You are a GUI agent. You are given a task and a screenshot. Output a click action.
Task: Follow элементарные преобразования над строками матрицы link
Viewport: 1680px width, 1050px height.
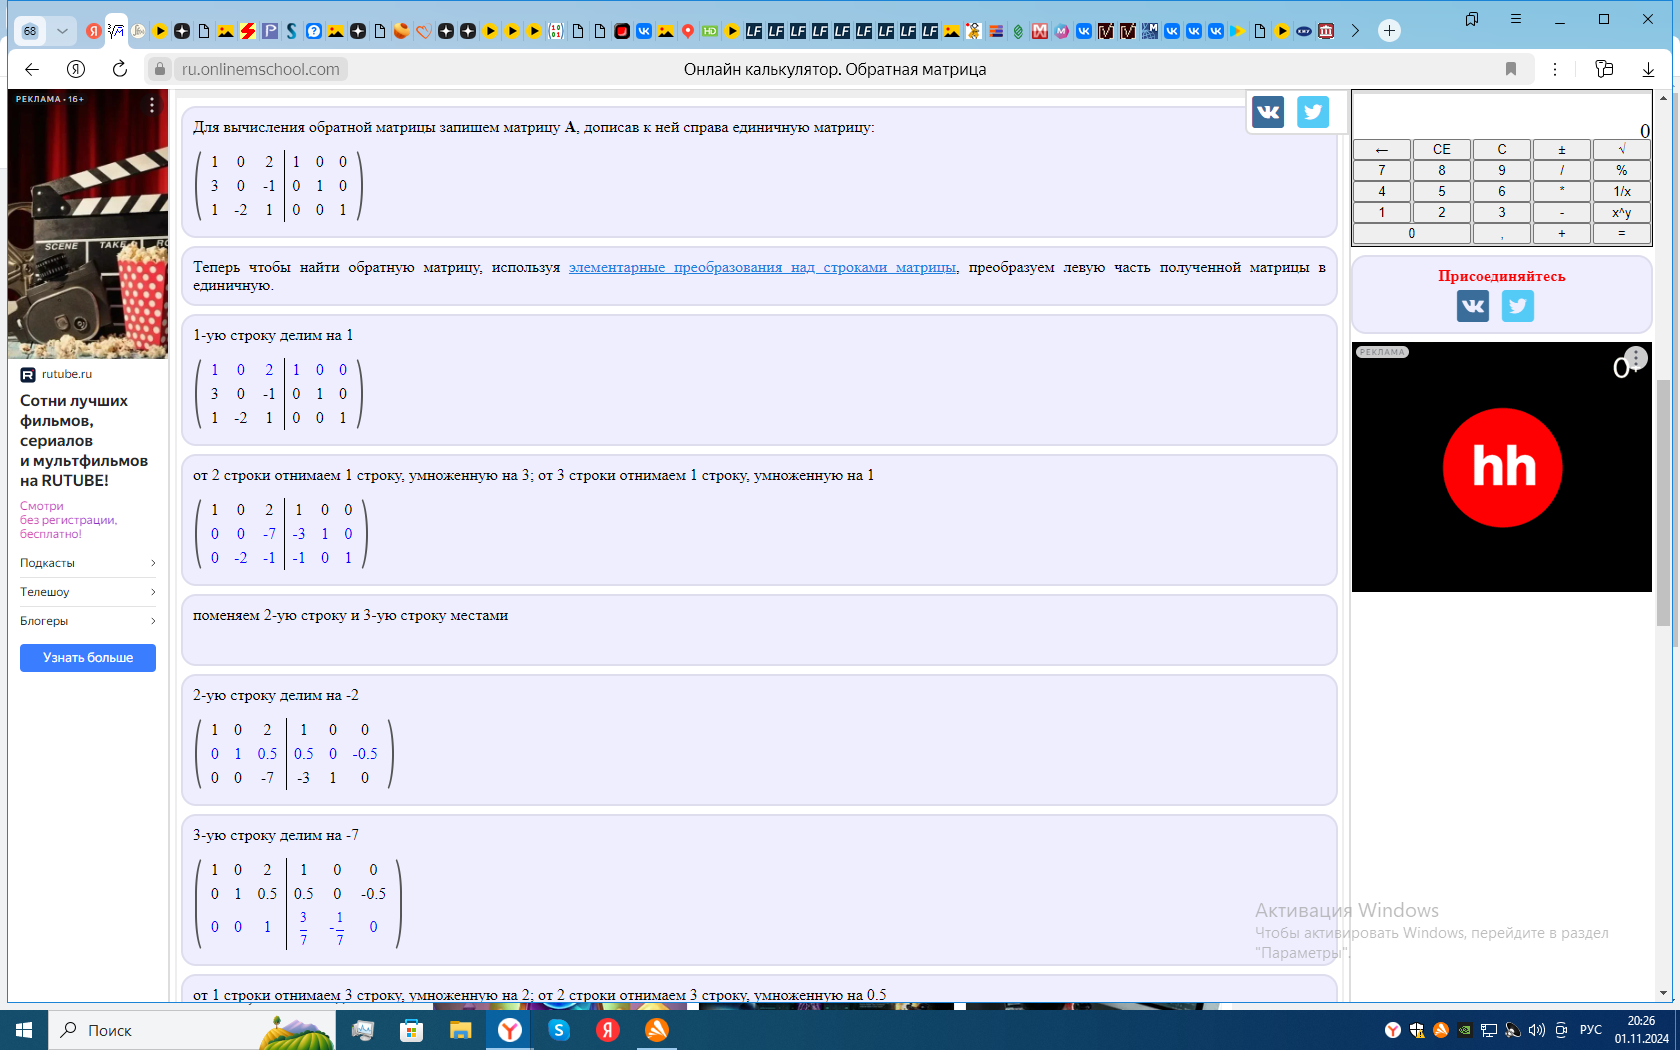[x=762, y=267]
